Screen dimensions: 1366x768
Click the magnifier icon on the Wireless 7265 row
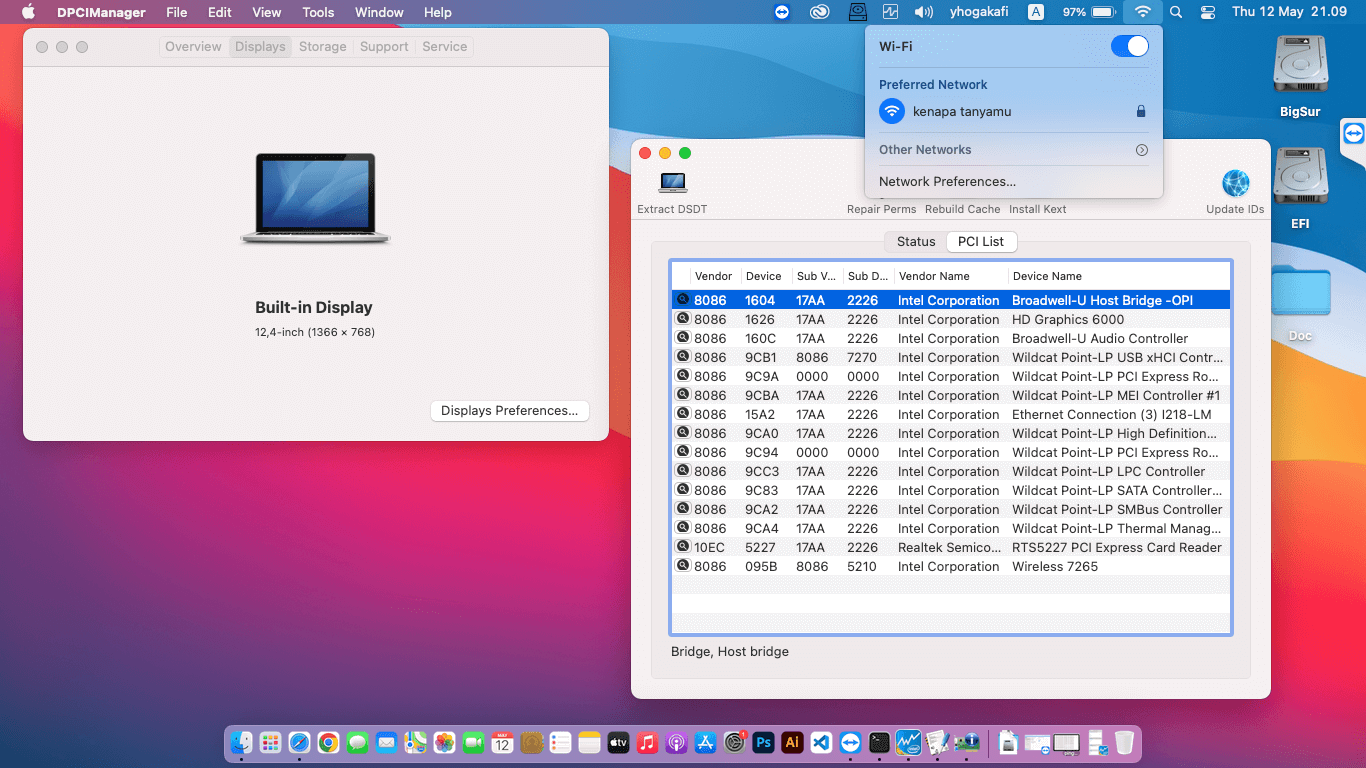tap(683, 566)
